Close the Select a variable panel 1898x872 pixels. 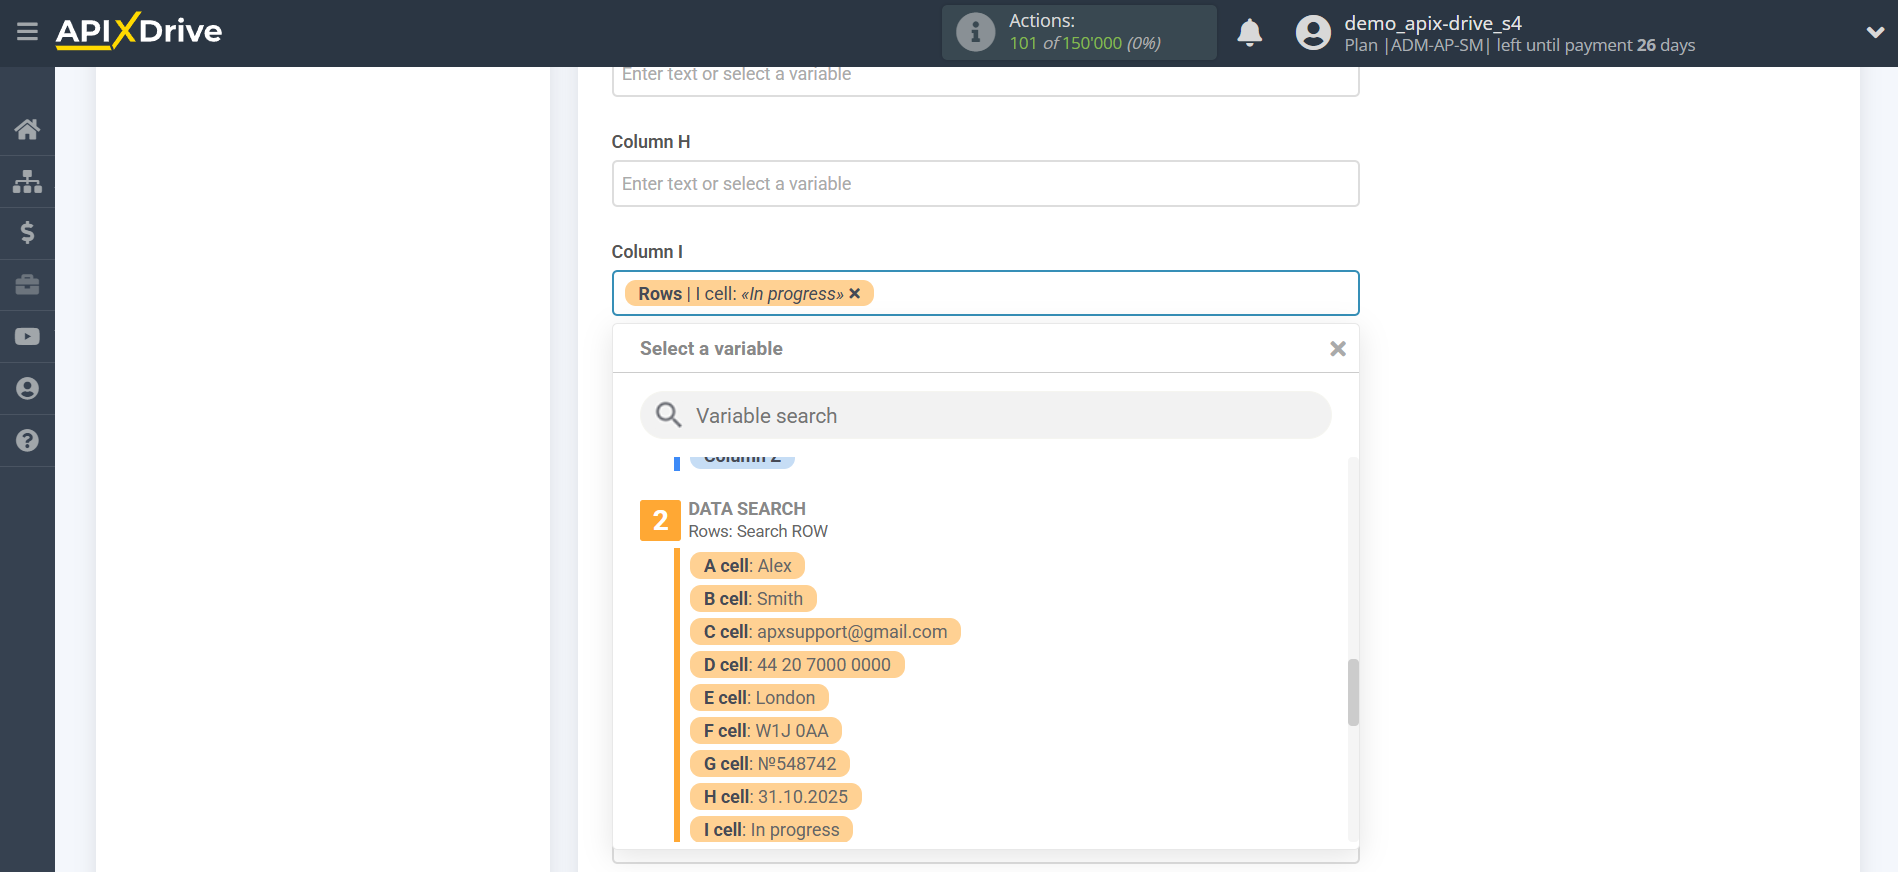(1337, 349)
